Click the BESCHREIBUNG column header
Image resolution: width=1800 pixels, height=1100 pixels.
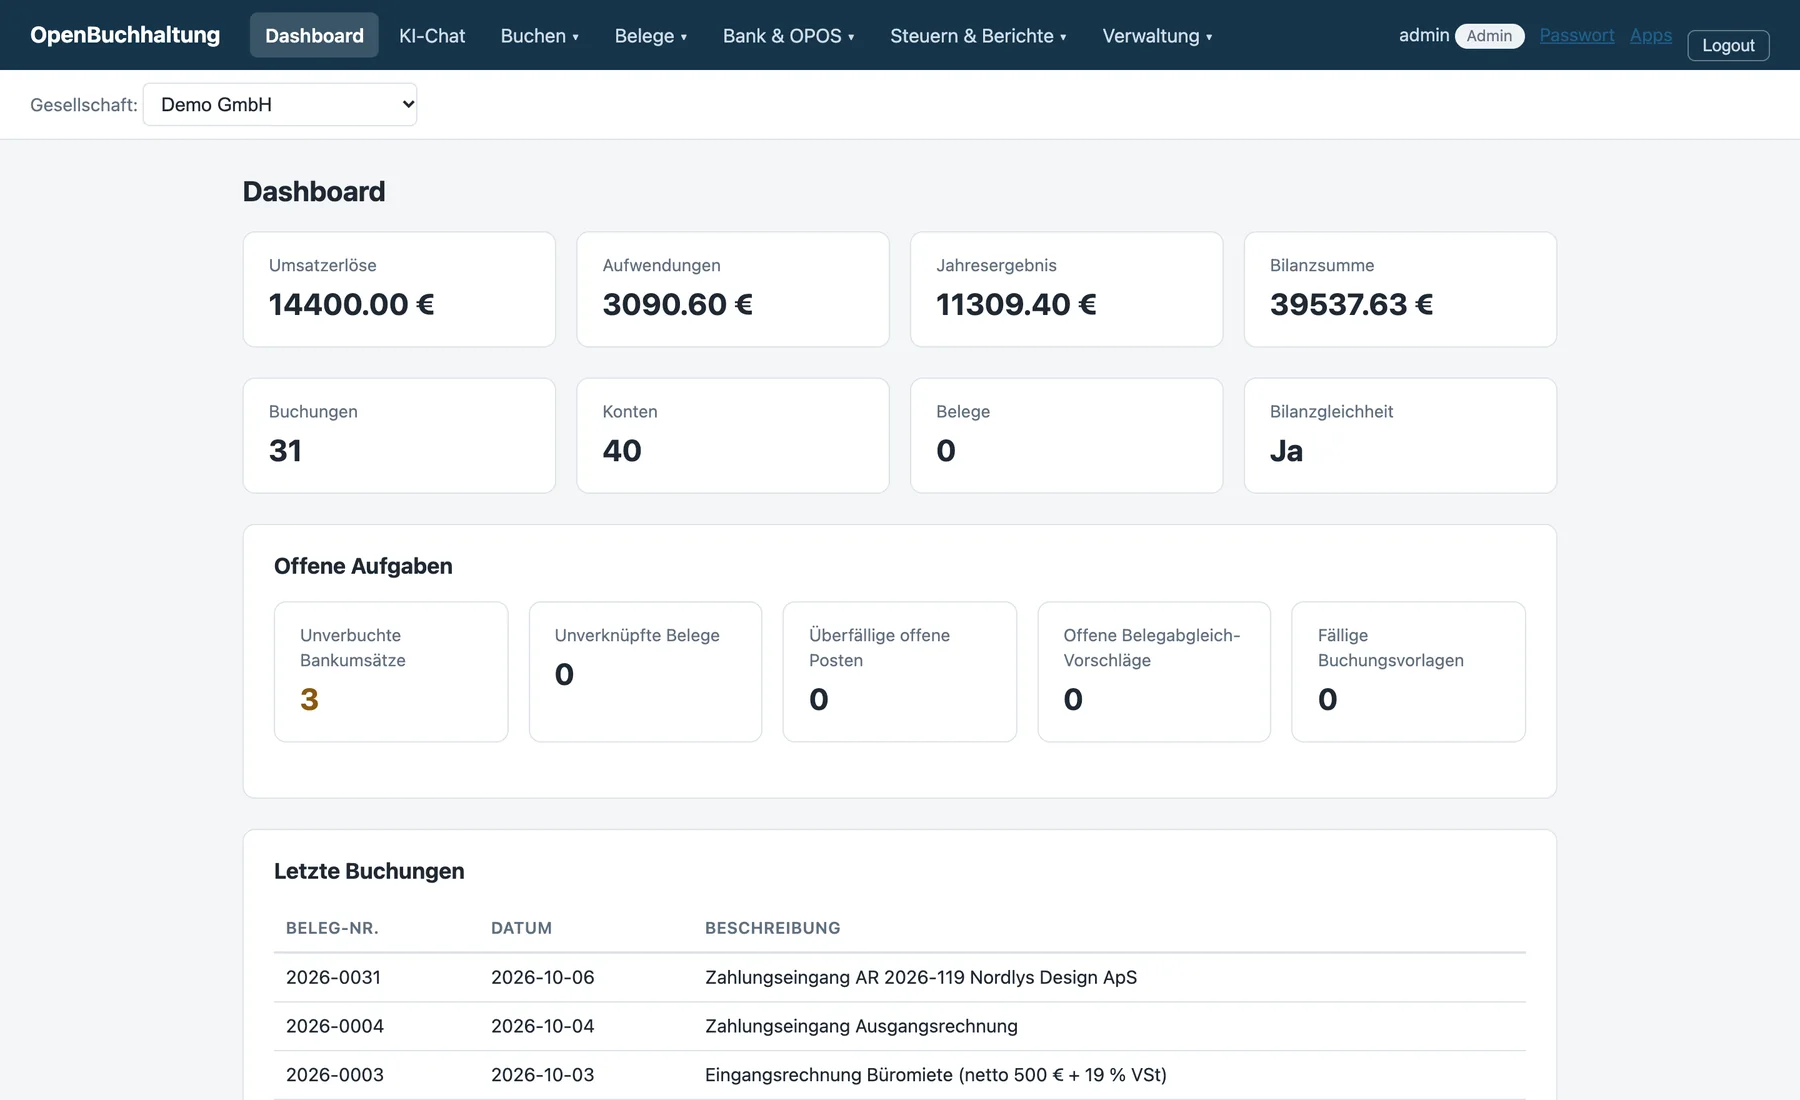772,928
